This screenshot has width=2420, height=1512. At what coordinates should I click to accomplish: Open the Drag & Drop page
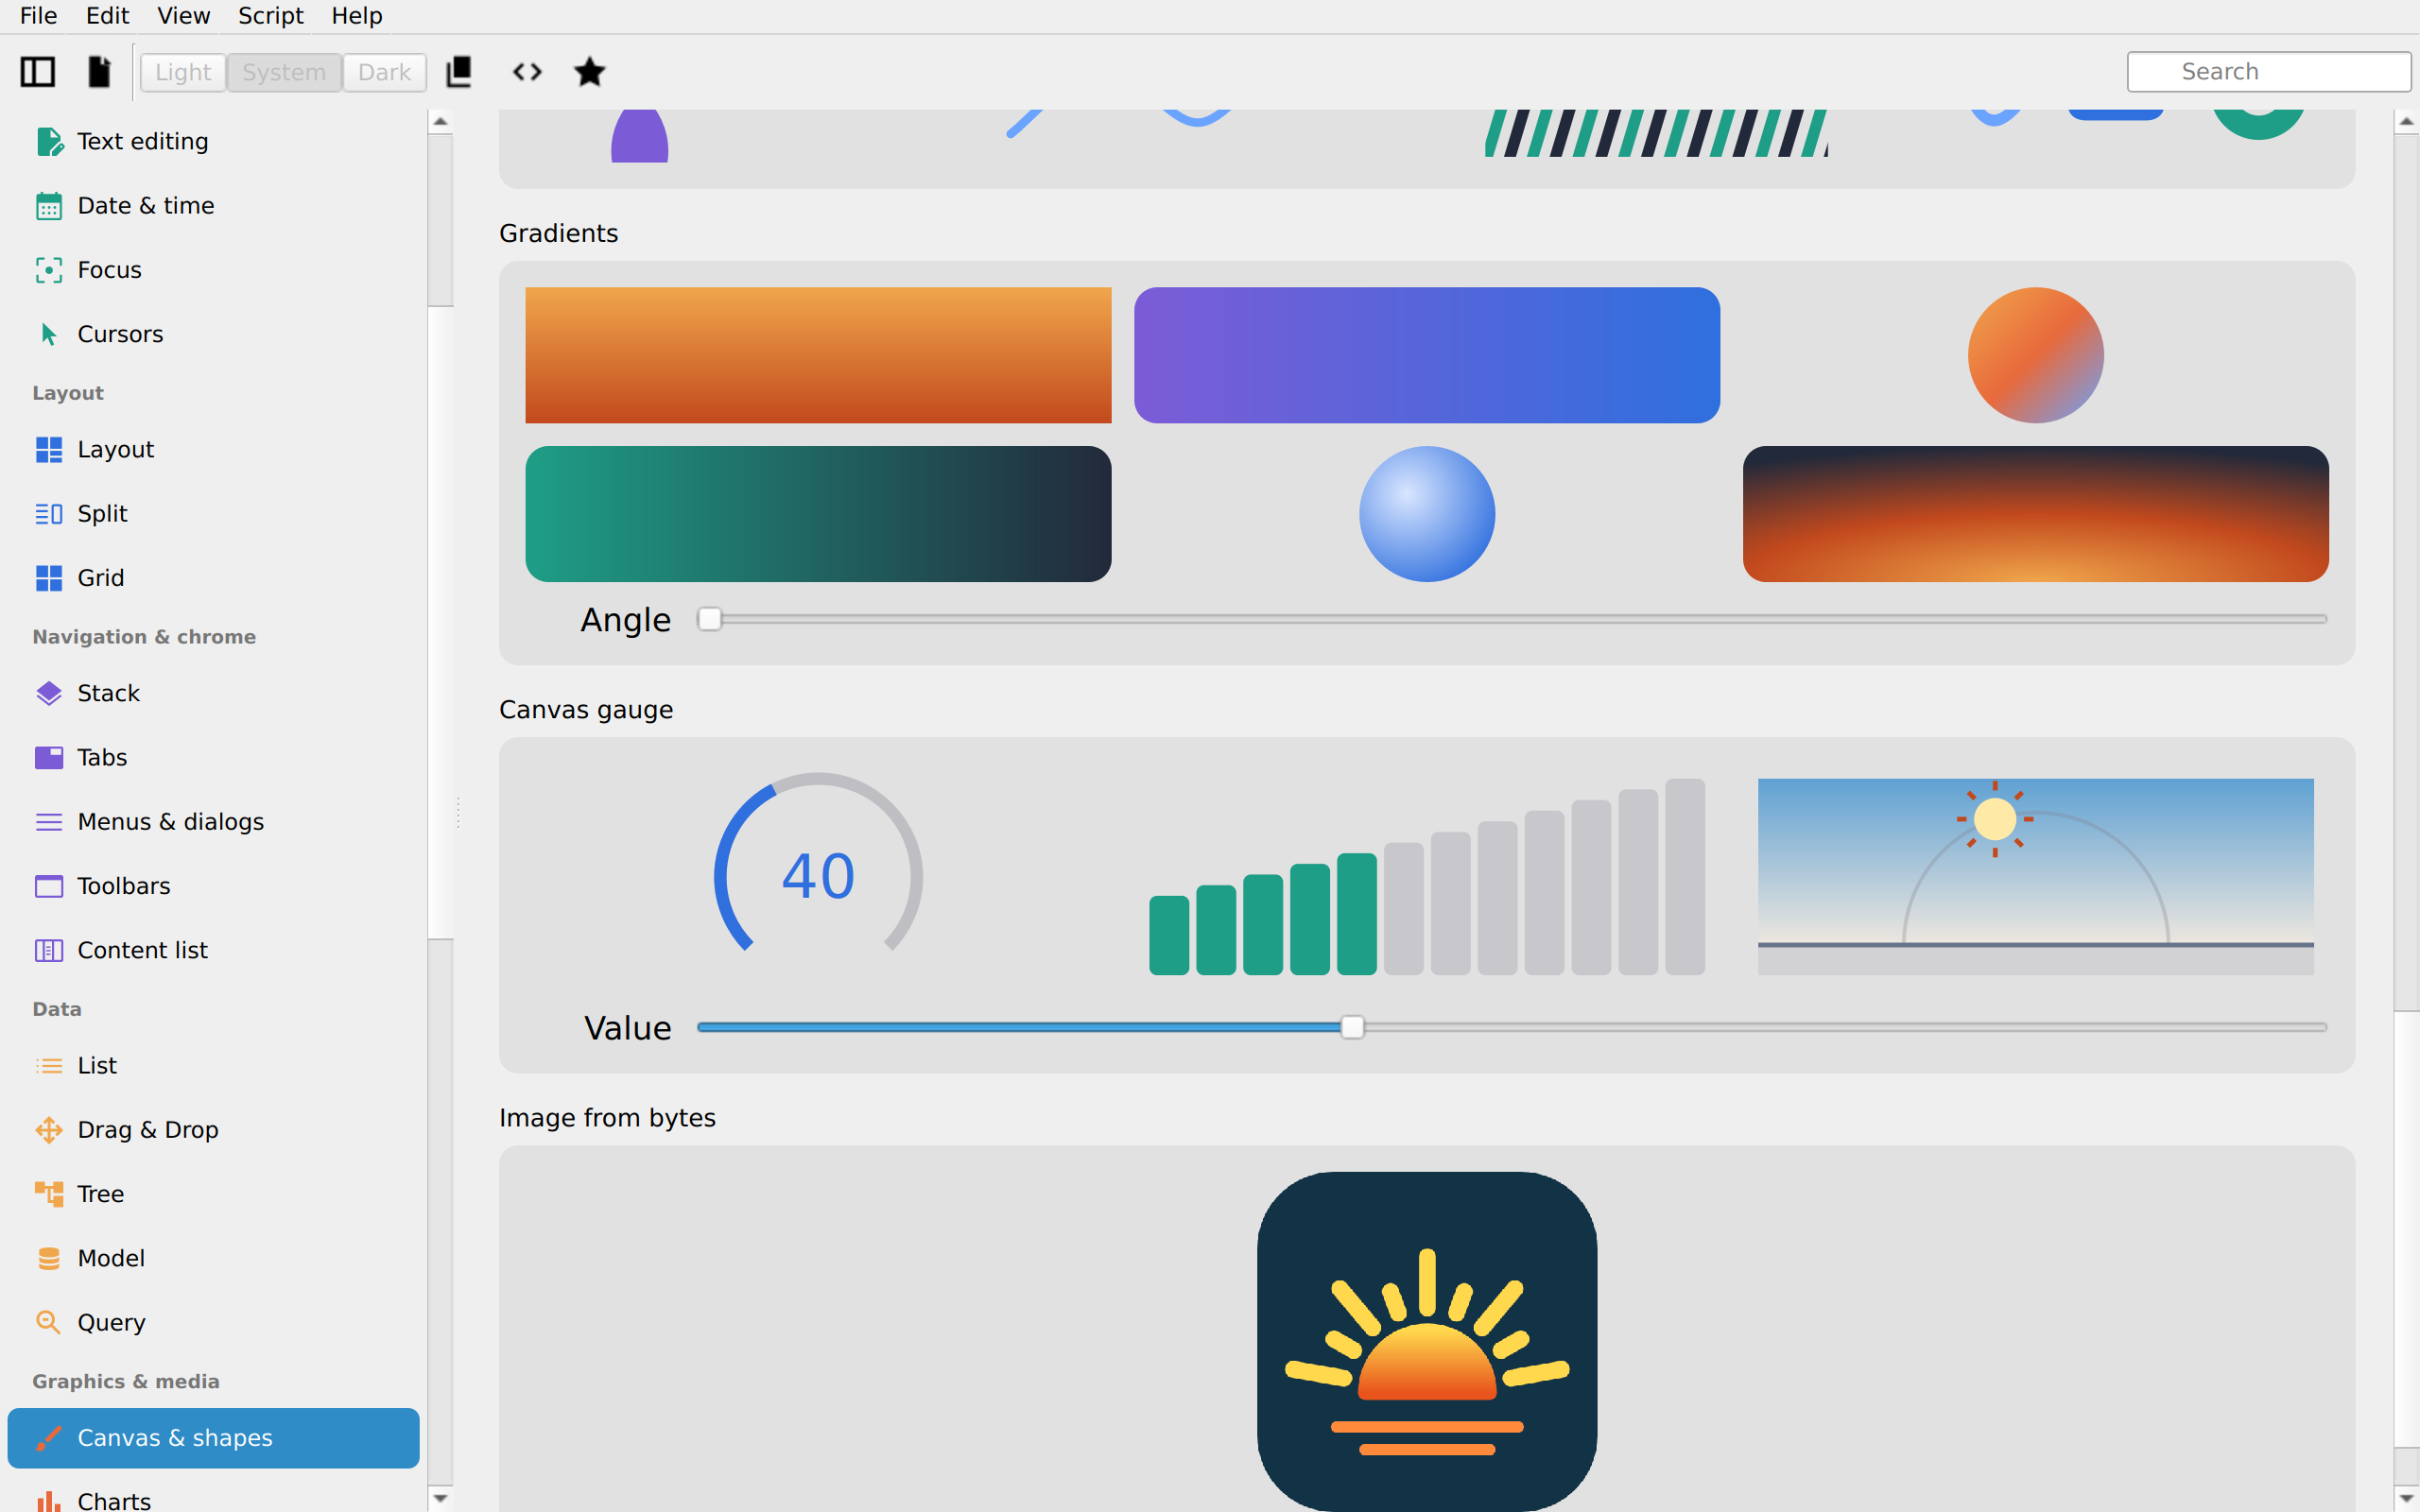[x=213, y=1130]
